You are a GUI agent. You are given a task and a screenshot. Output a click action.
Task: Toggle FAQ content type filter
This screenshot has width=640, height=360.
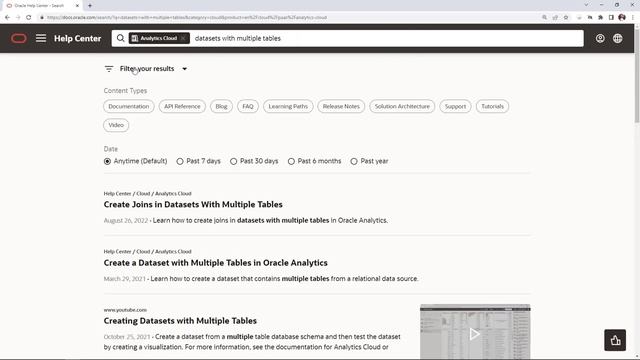[248, 107]
